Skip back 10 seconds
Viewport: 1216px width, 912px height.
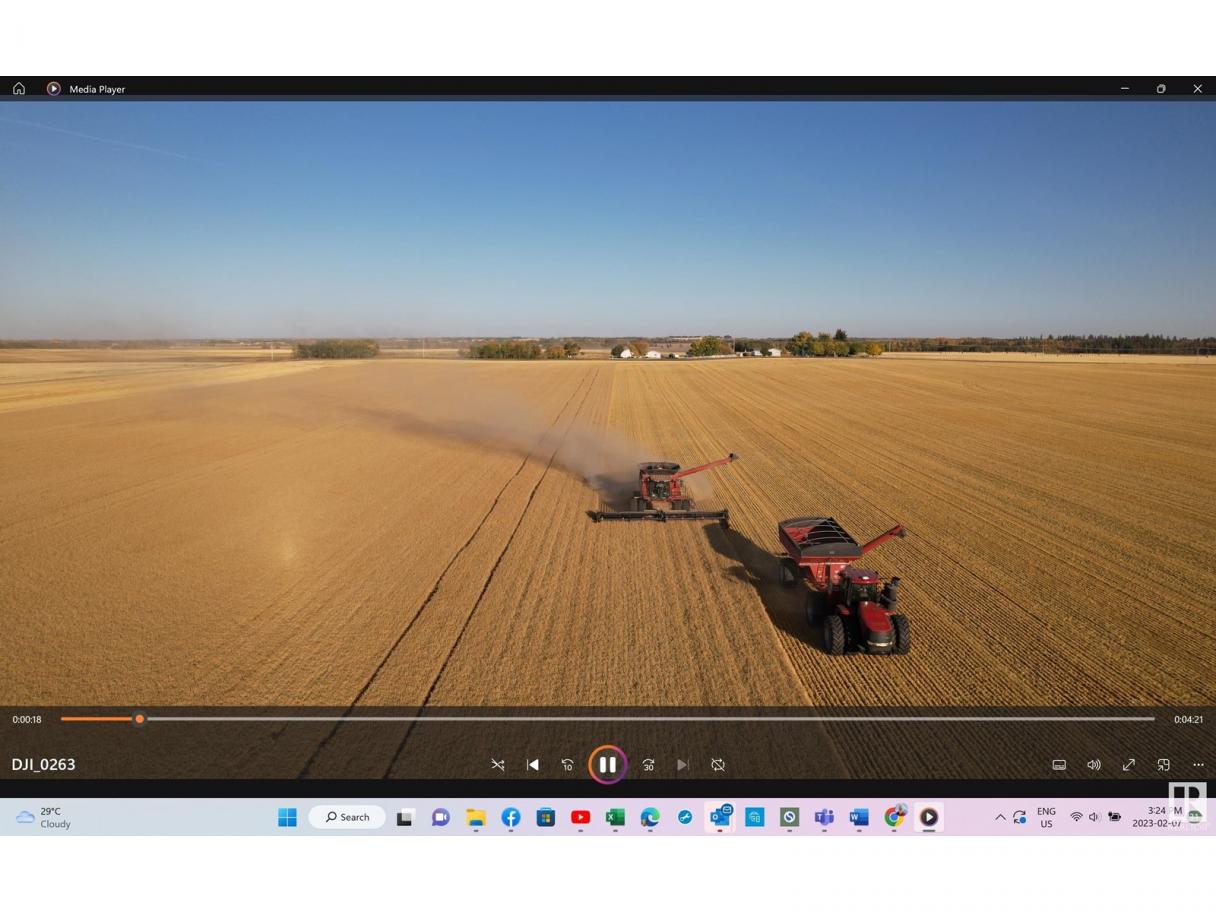[568, 765]
